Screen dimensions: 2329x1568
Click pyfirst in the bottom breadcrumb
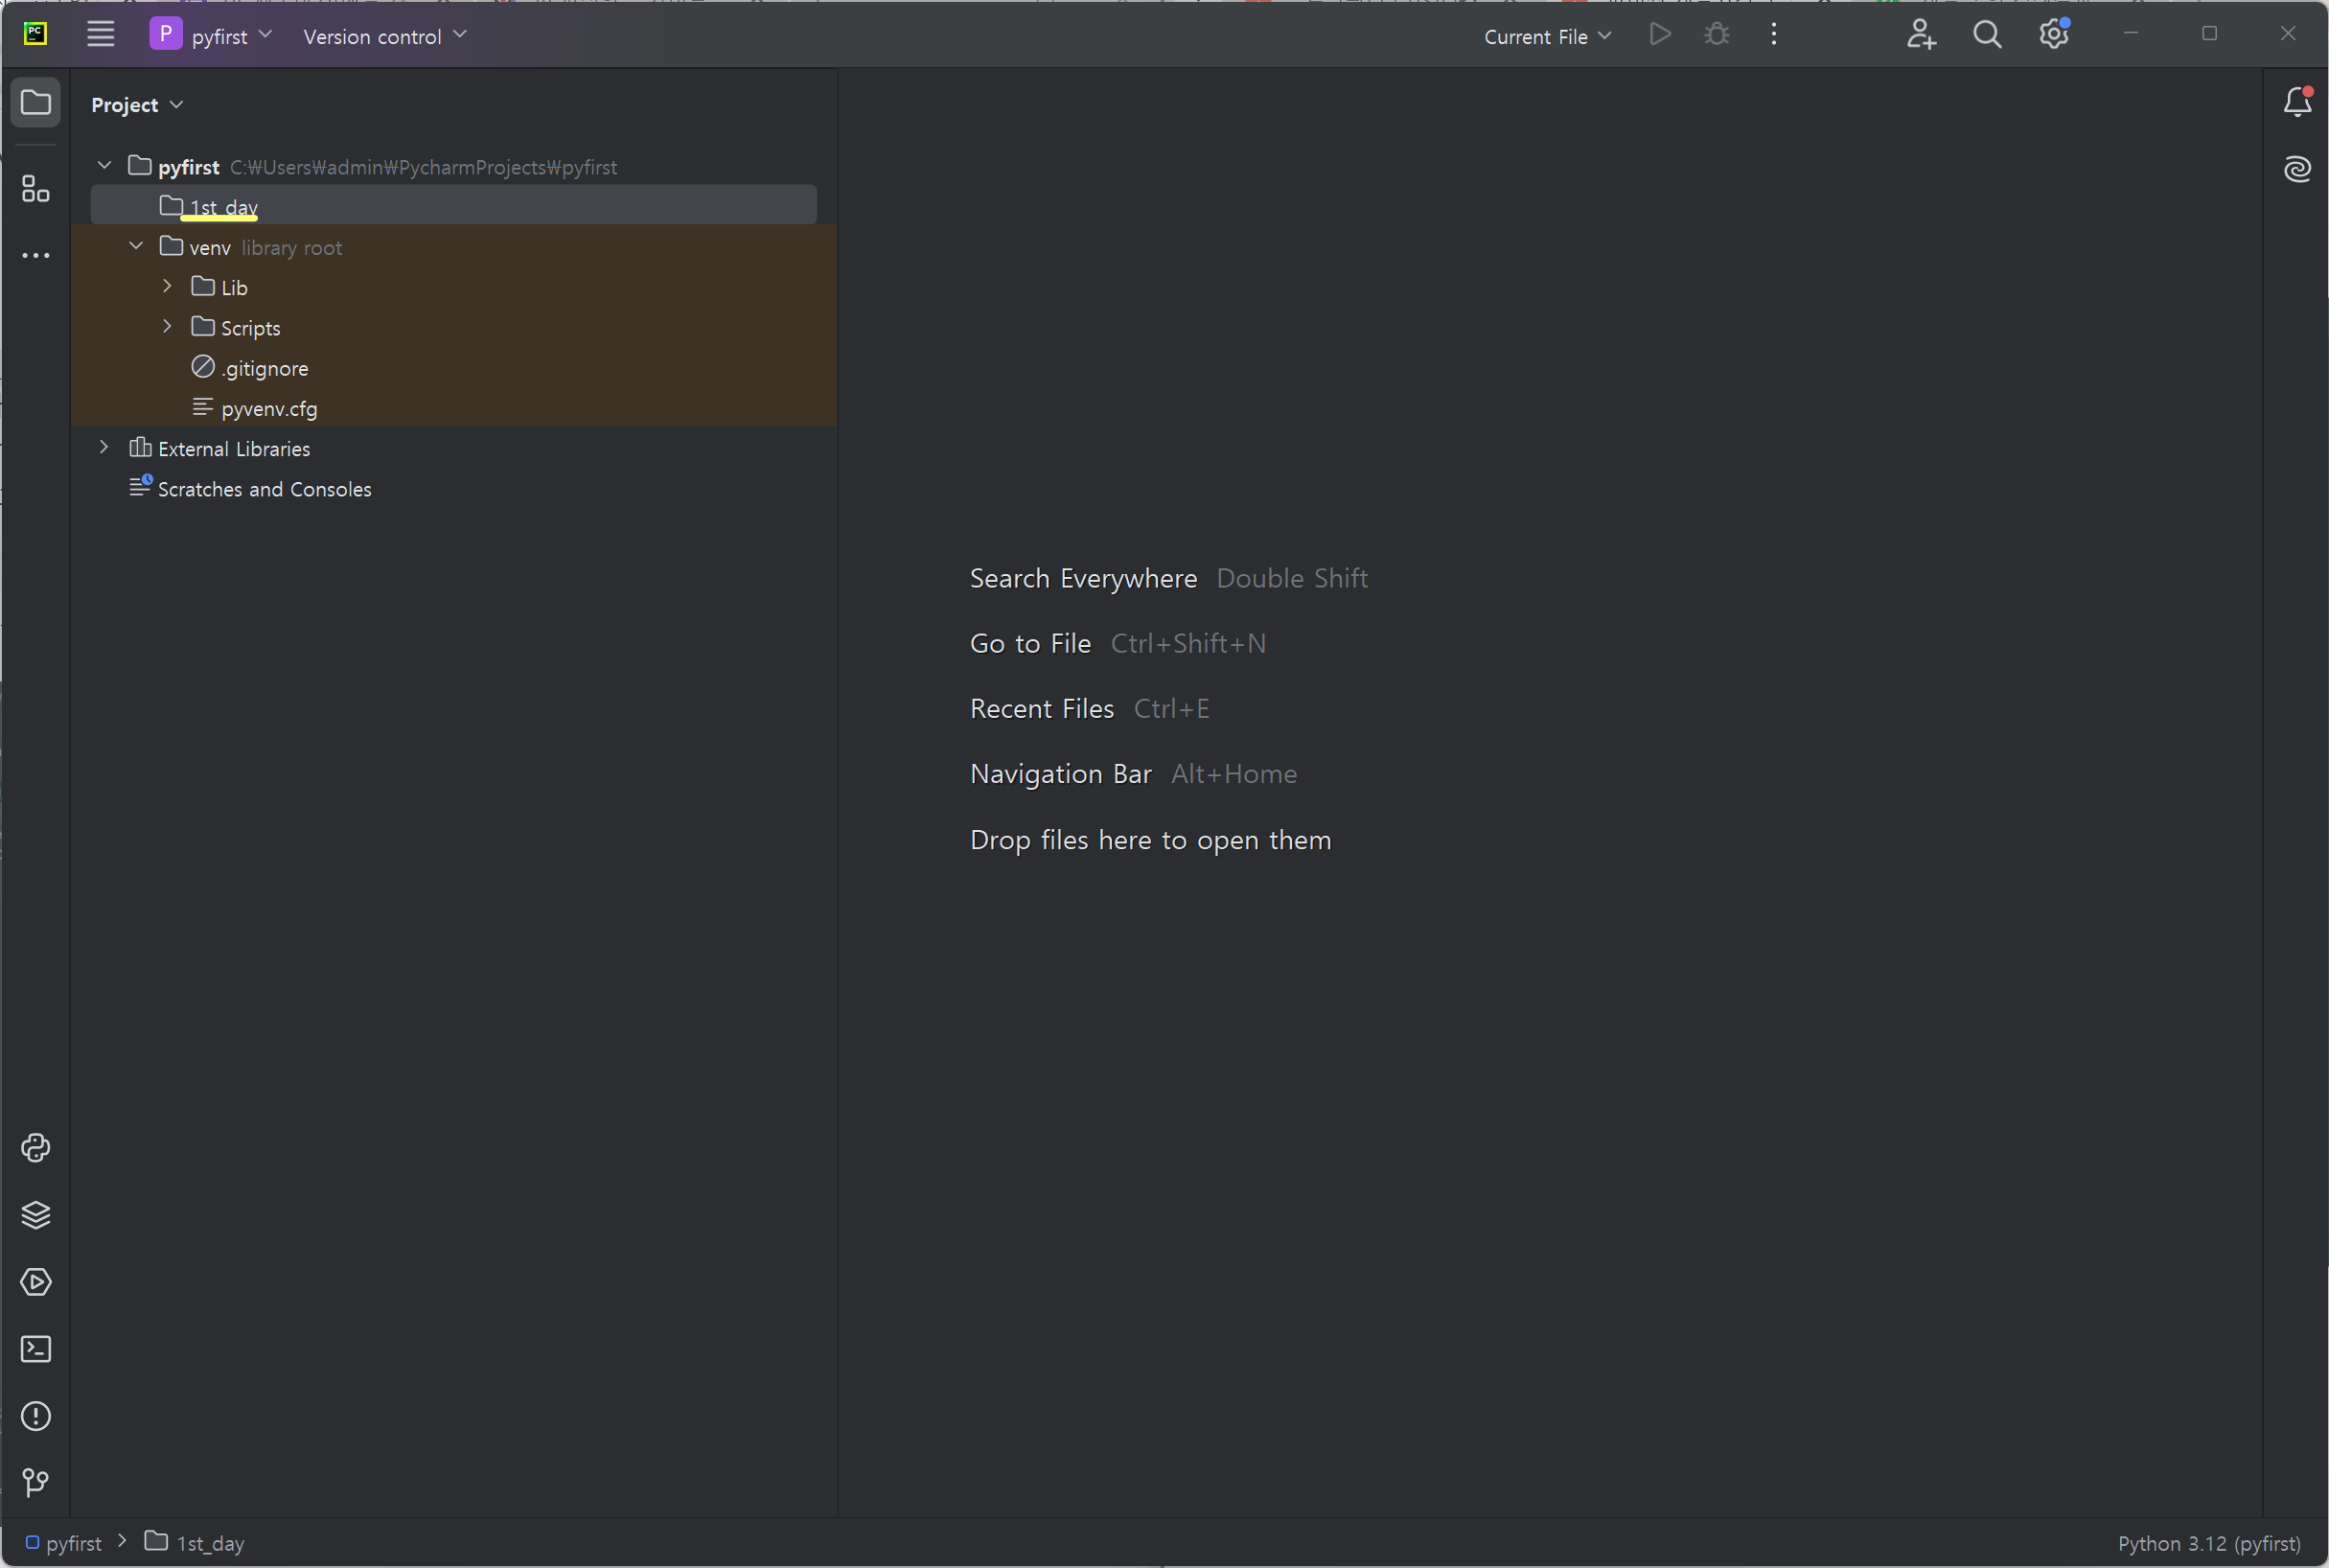coord(64,1543)
